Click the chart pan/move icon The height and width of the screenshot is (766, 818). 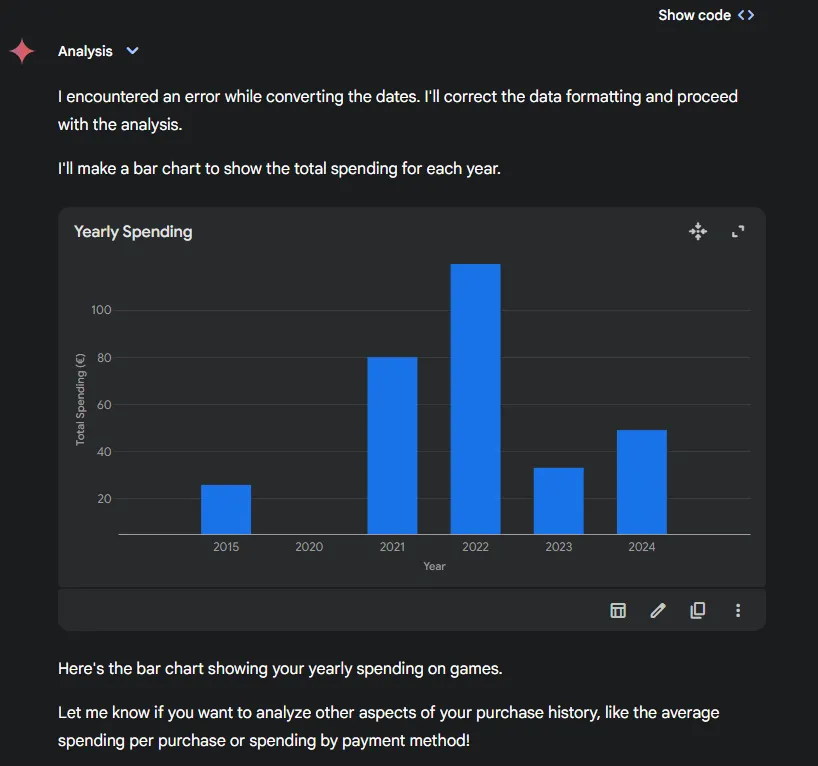coord(698,231)
